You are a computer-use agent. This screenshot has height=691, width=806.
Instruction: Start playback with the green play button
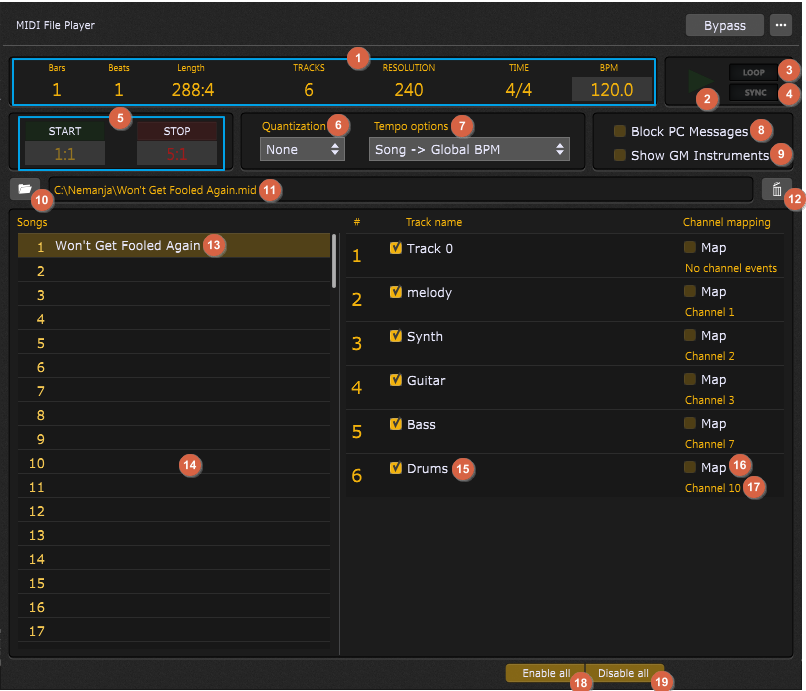[x=700, y=81]
